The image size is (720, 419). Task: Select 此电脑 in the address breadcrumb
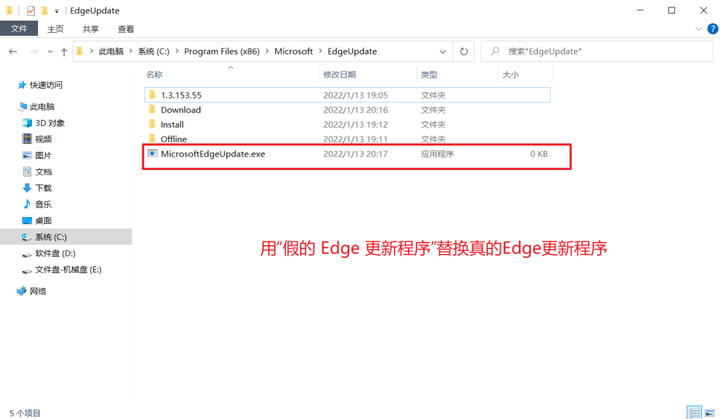pos(111,51)
